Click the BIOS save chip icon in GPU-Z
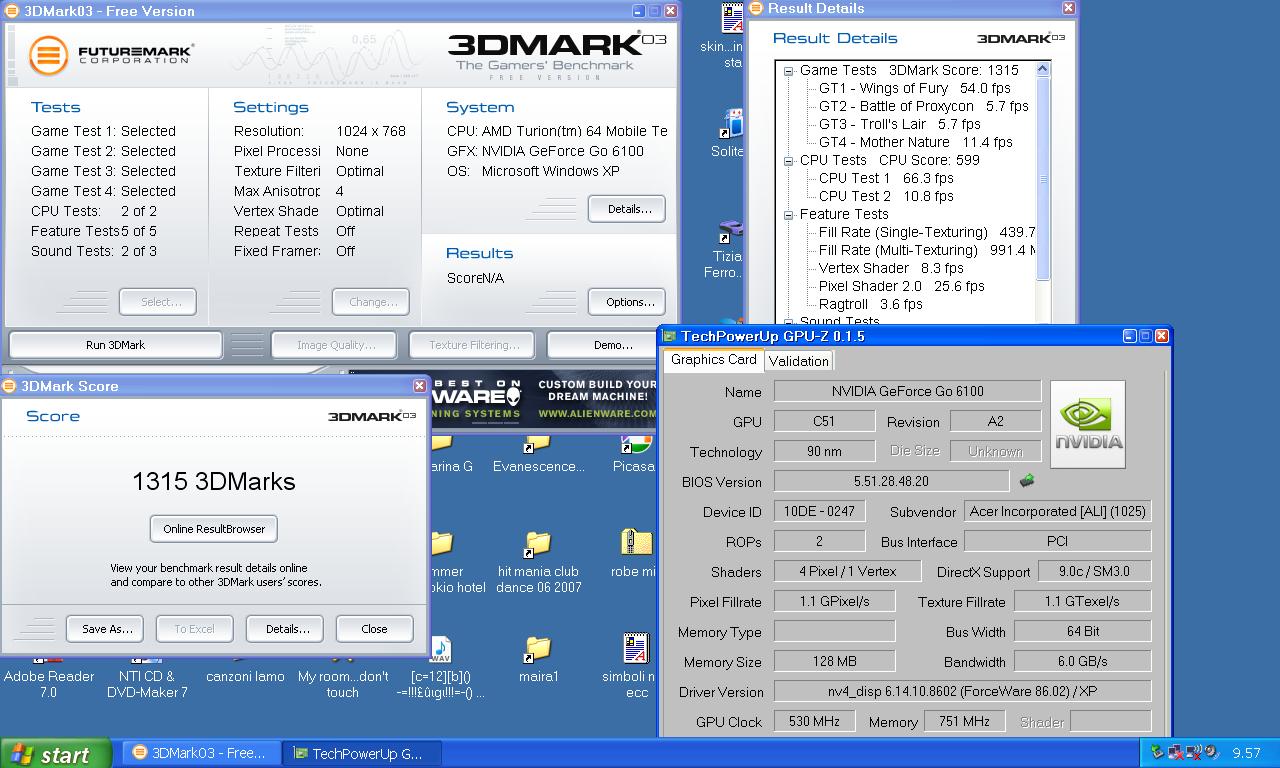 pyautogui.click(x=1026, y=481)
